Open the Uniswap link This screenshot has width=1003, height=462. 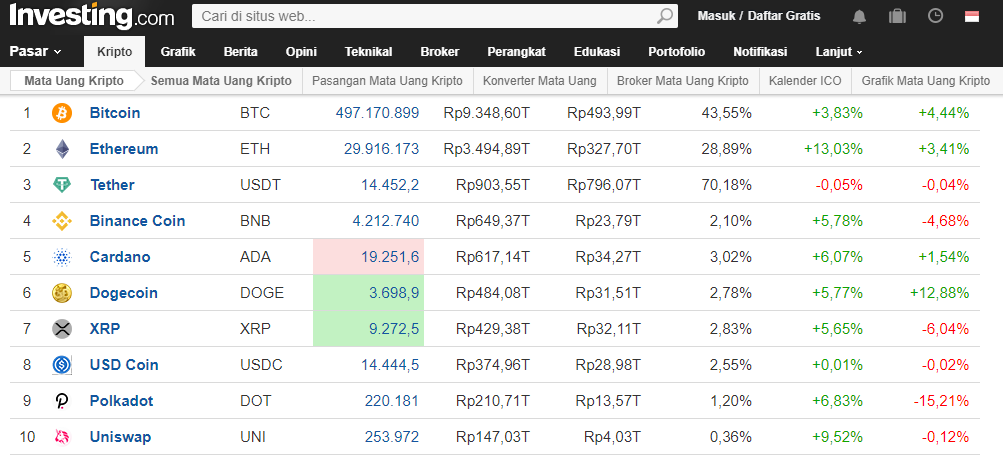pyautogui.click(x=120, y=437)
